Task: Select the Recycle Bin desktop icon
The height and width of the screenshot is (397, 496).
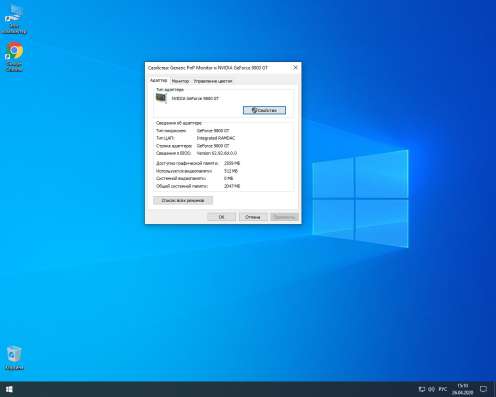Action: [x=14, y=358]
